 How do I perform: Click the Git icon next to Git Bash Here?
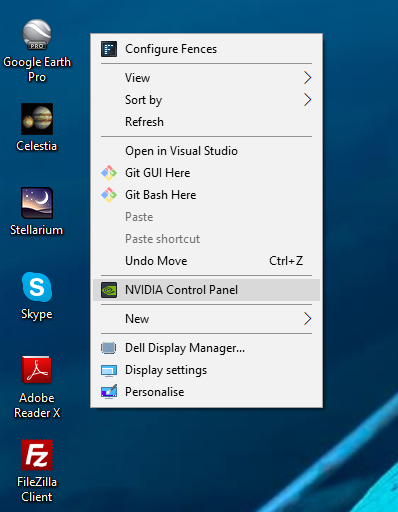109,195
